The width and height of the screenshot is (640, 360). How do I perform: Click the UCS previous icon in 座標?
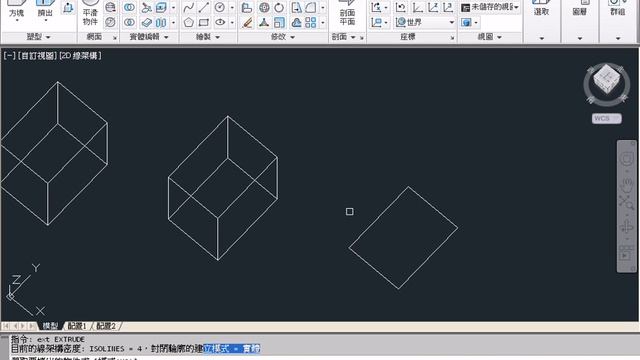pos(400,7)
